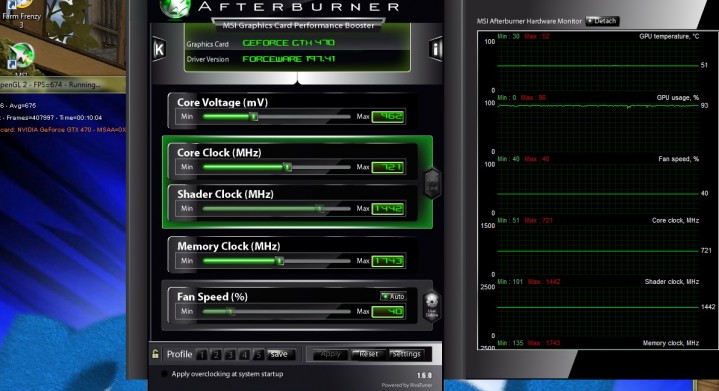Click the Core clock monitor graph
Viewport: 719px width, 391px height.
[598, 250]
